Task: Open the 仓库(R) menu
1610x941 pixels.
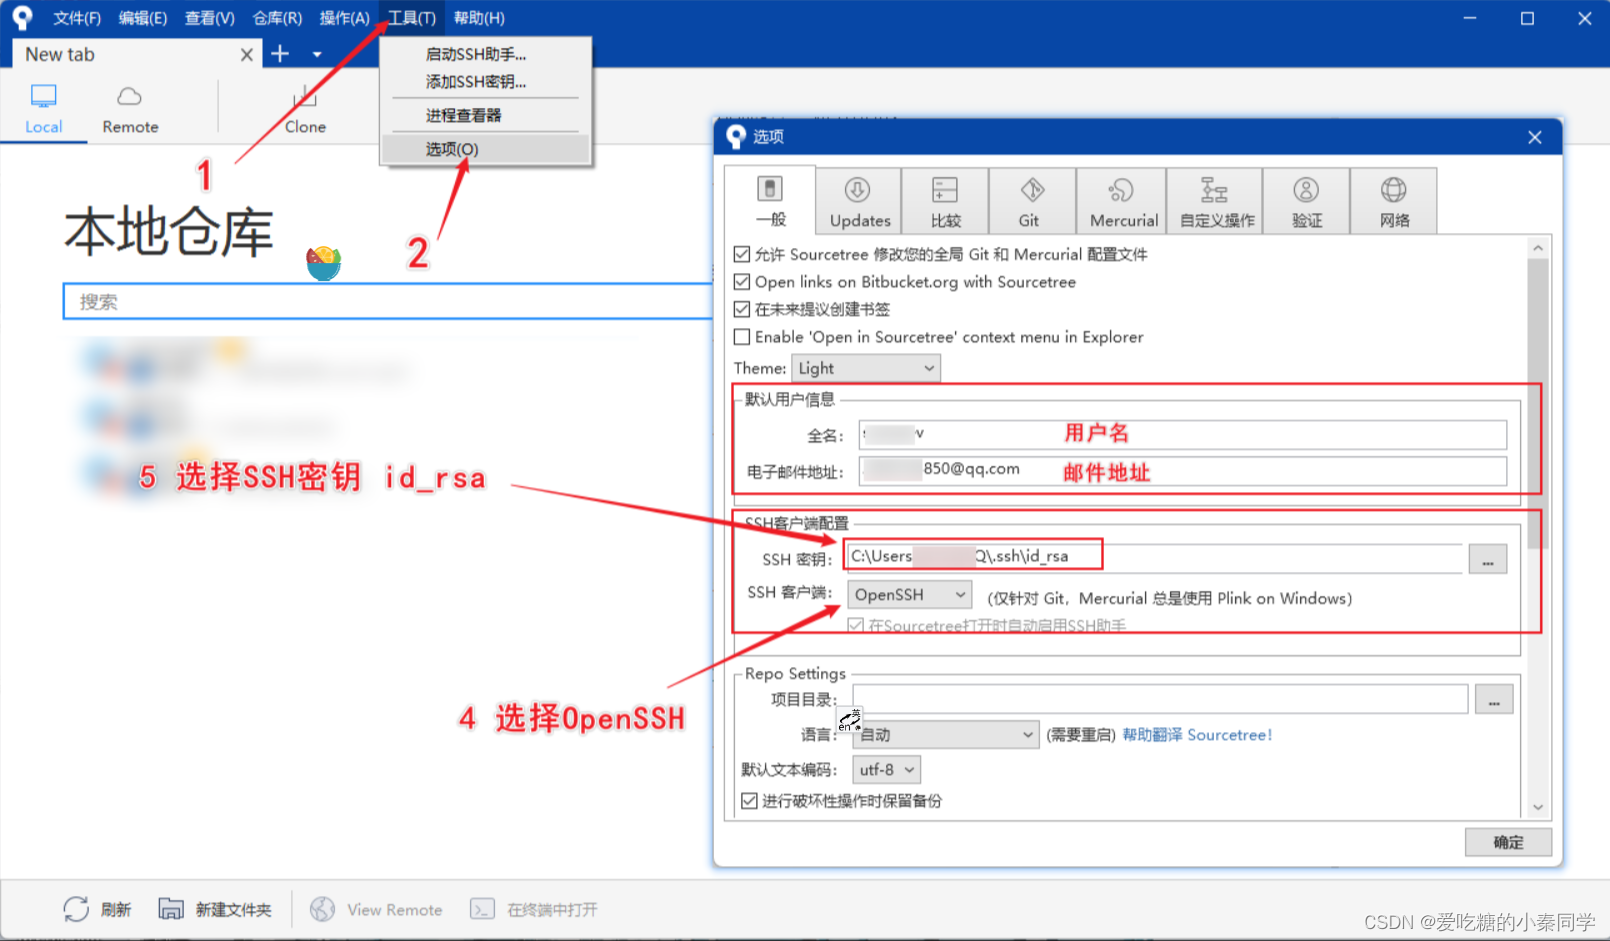Action: click(277, 18)
